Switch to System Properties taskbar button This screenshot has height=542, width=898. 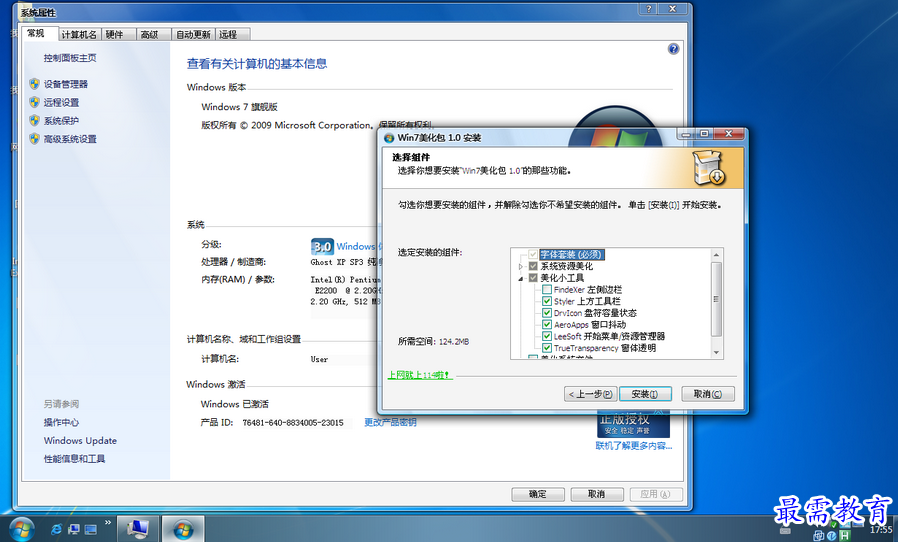138,528
